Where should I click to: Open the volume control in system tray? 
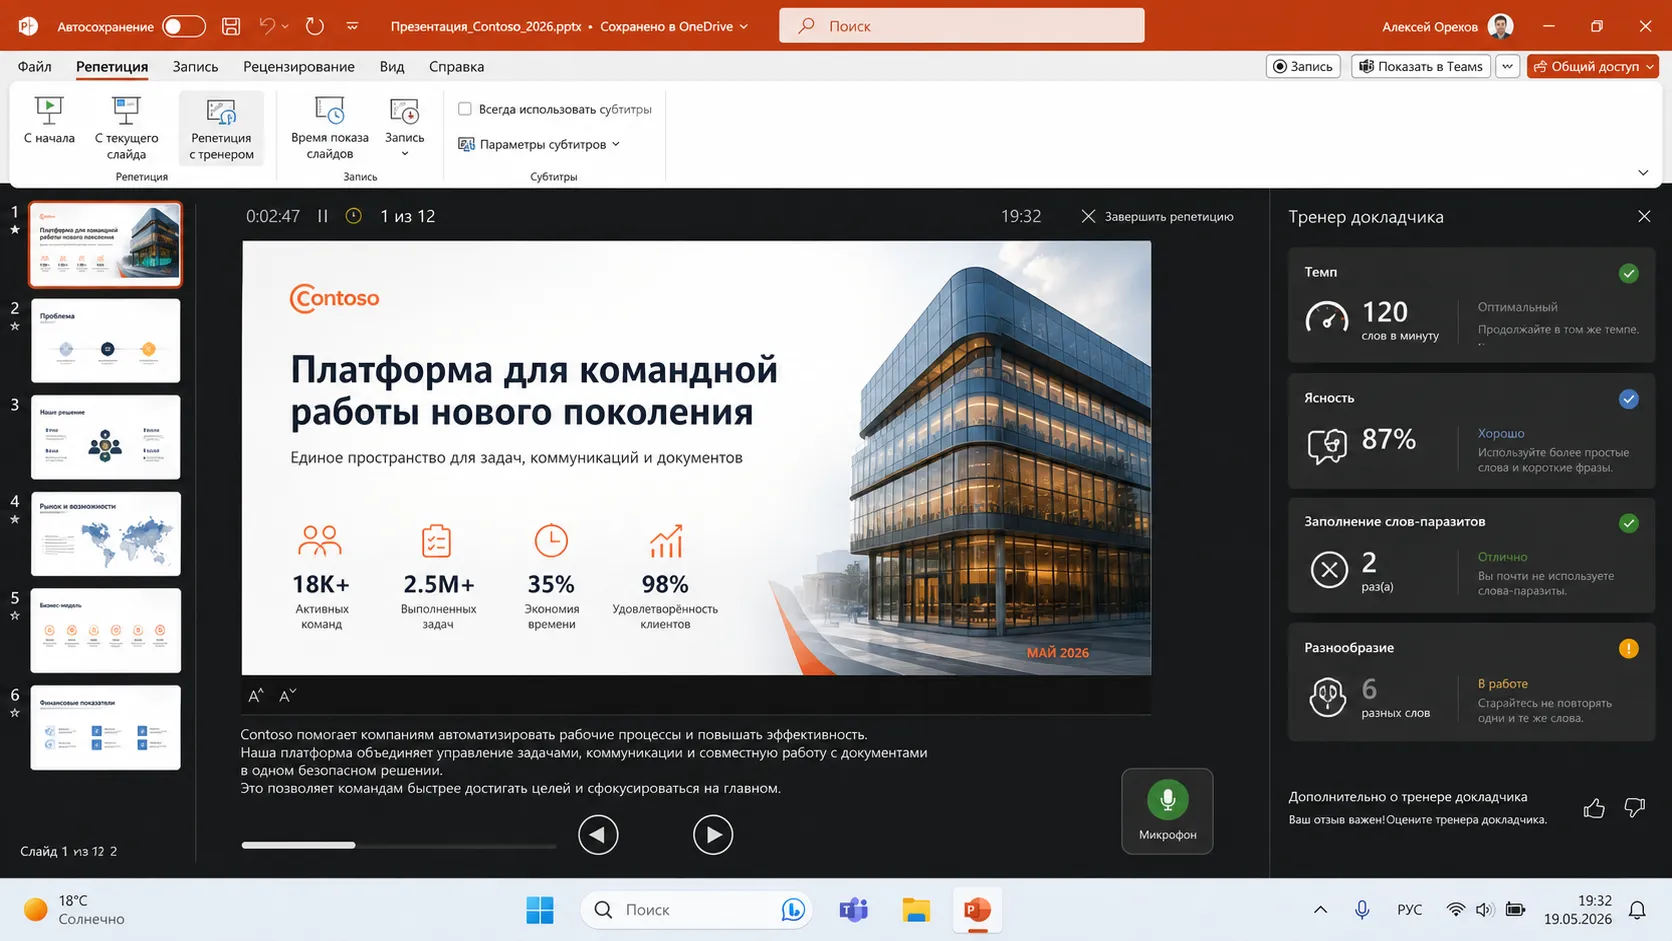pos(1485,910)
